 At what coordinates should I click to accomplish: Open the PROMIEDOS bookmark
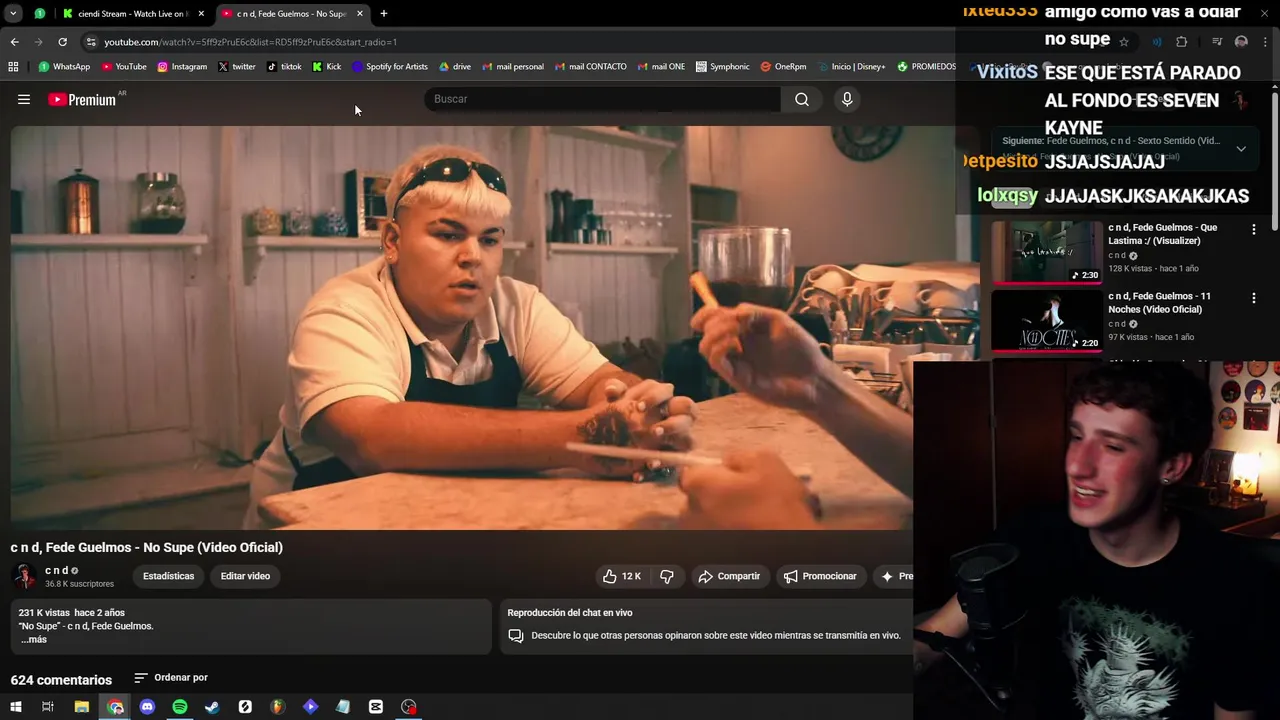[926, 67]
